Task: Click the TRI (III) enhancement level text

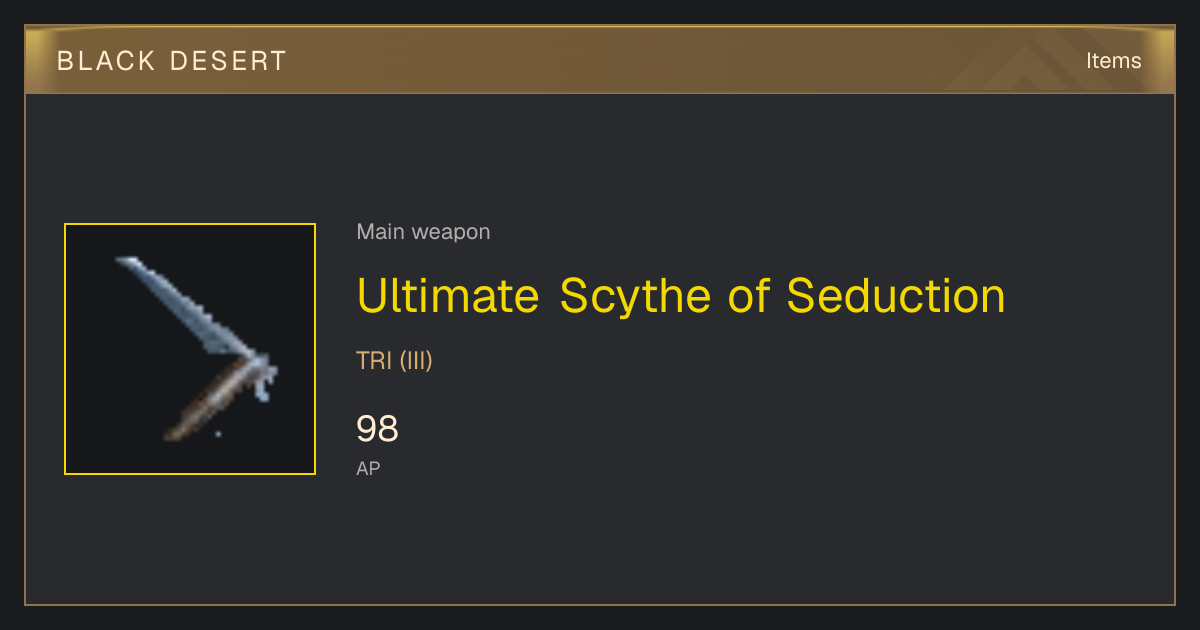Action: [394, 361]
